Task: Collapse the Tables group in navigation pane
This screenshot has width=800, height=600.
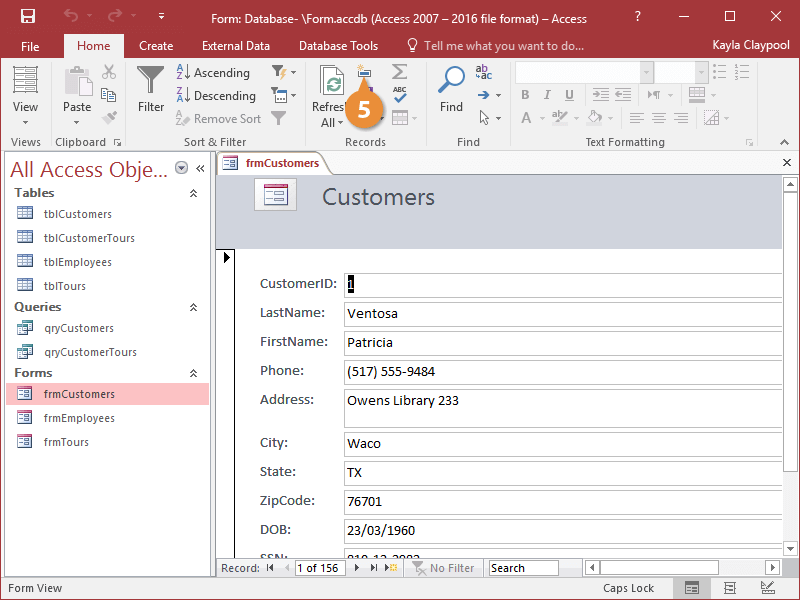Action: click(x=194, y=192)
